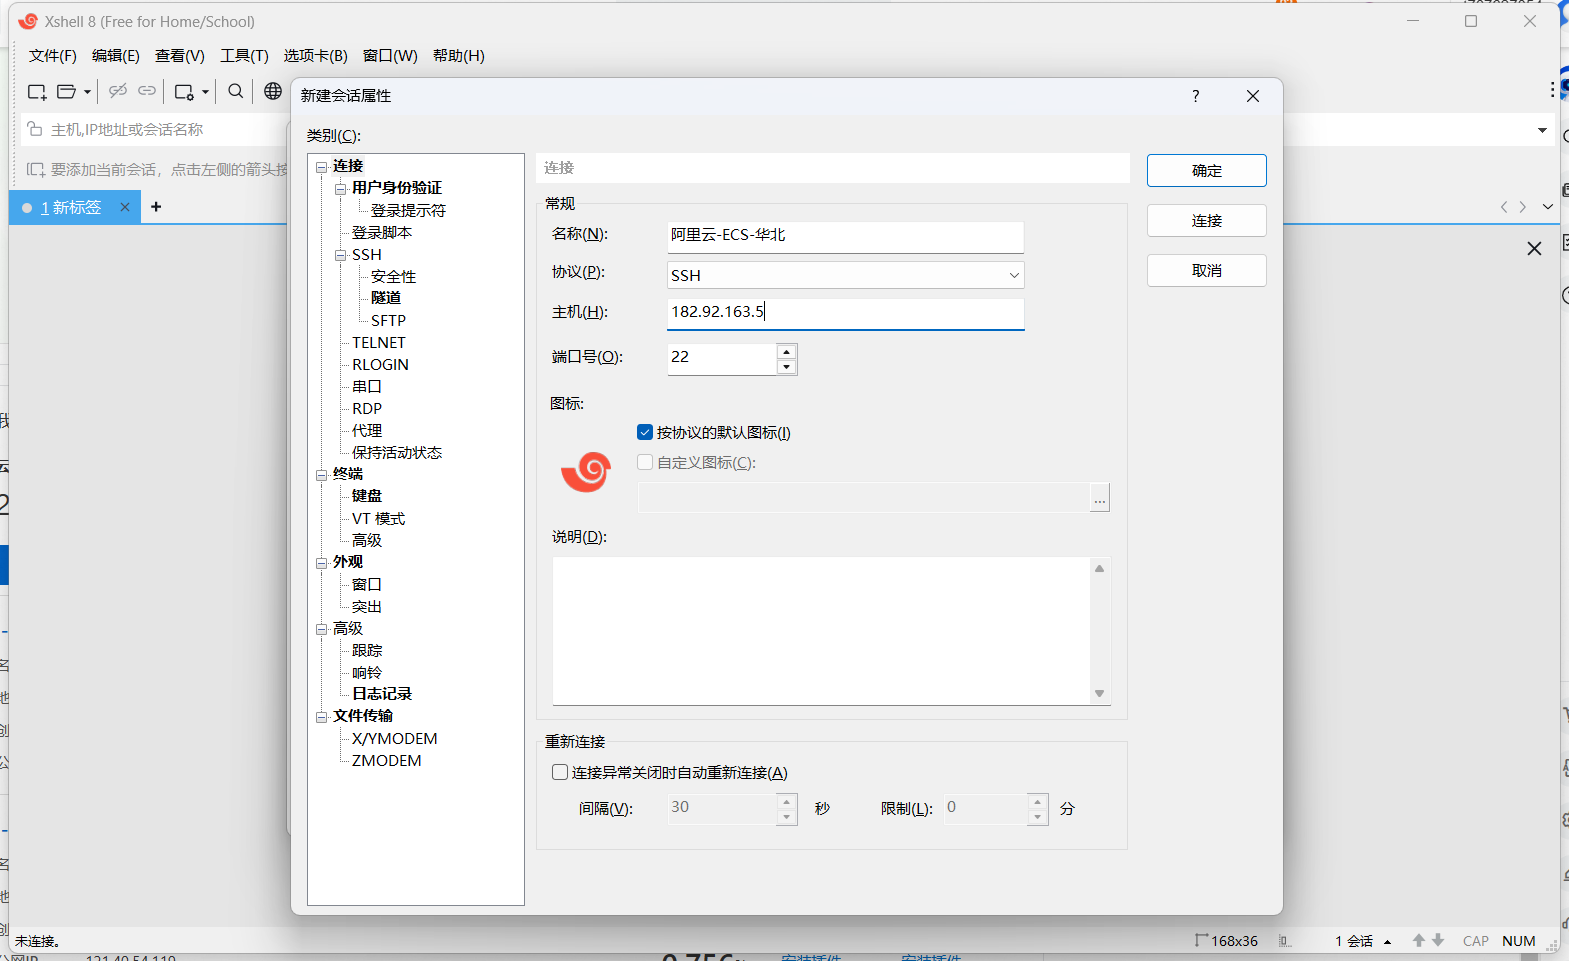Toggle the 自定义图标 checkbox
1569x961 pixels.
[645, 462]
